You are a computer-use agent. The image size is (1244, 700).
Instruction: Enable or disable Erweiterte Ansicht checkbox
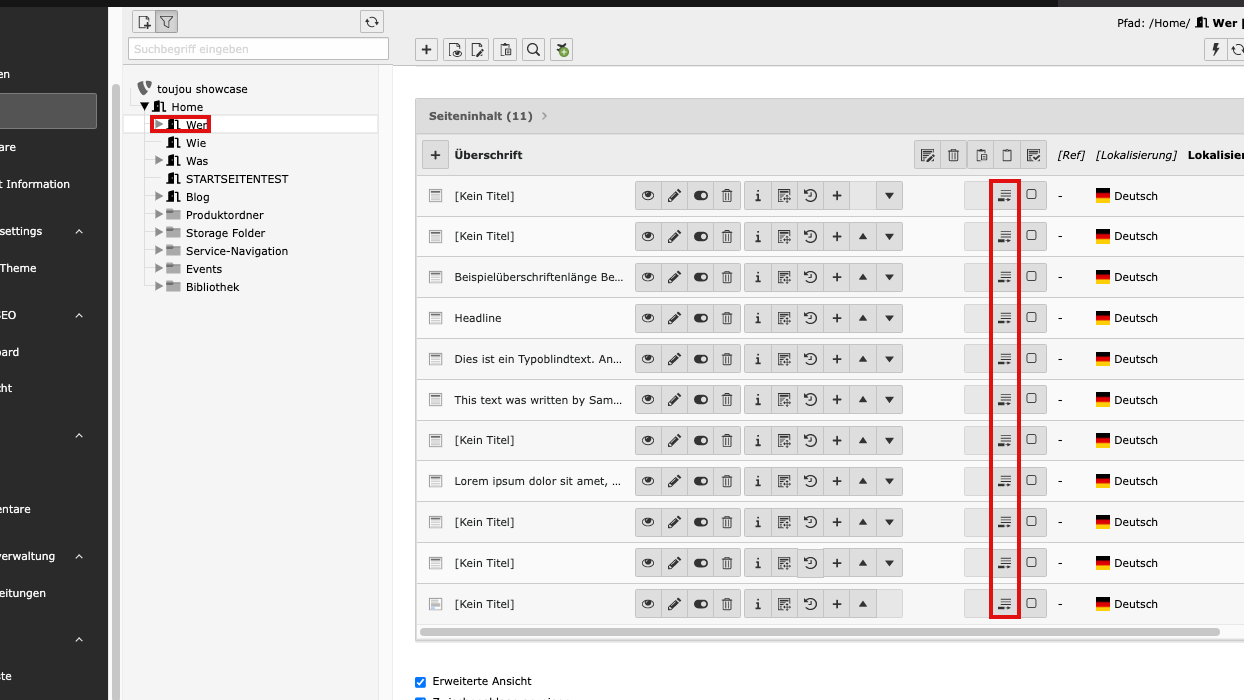point(421,681)
